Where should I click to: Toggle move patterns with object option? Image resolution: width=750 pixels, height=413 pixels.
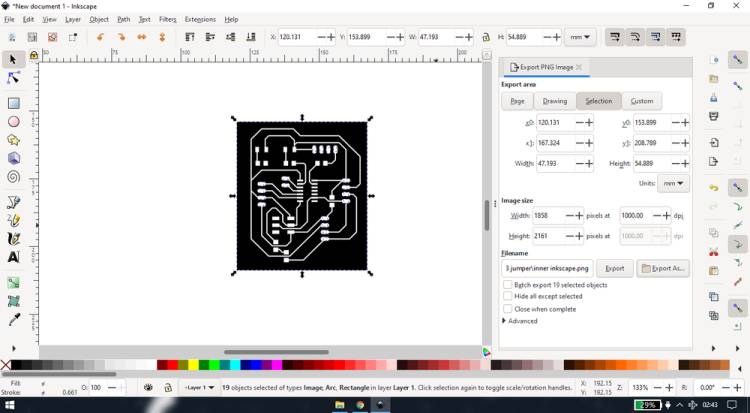676,37
